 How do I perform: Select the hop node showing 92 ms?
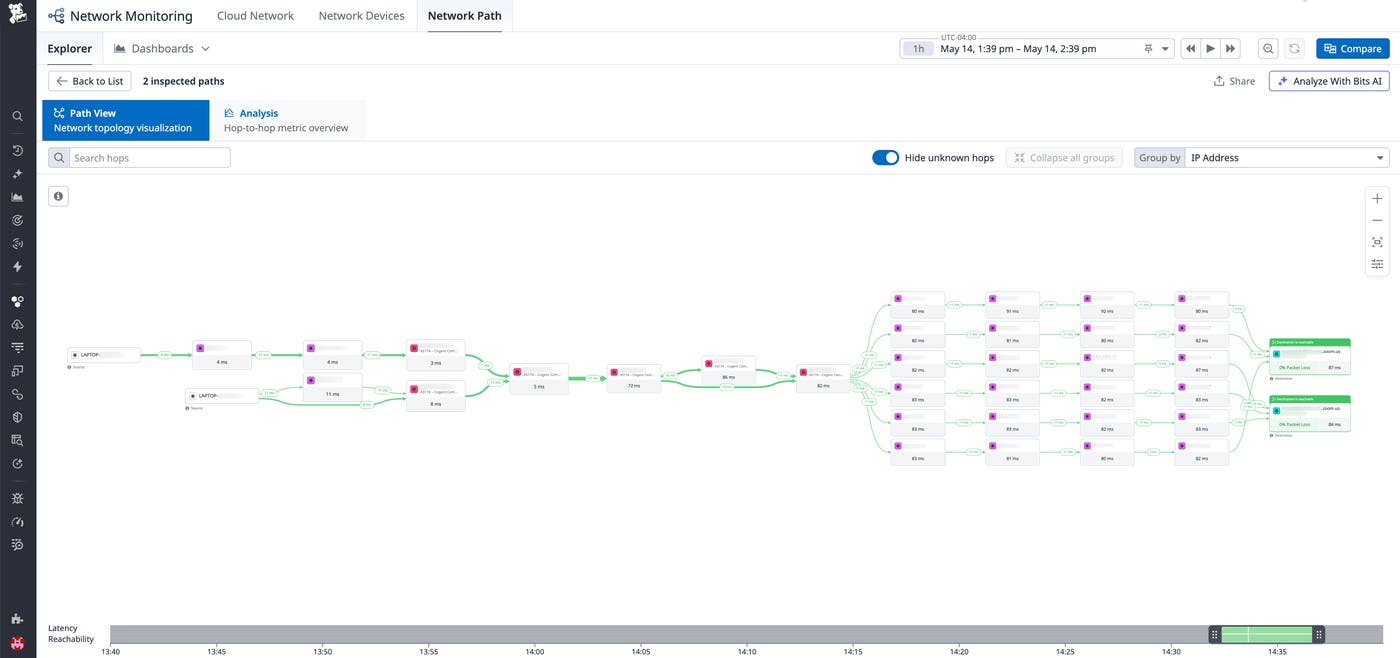(x=1107, y=305)
